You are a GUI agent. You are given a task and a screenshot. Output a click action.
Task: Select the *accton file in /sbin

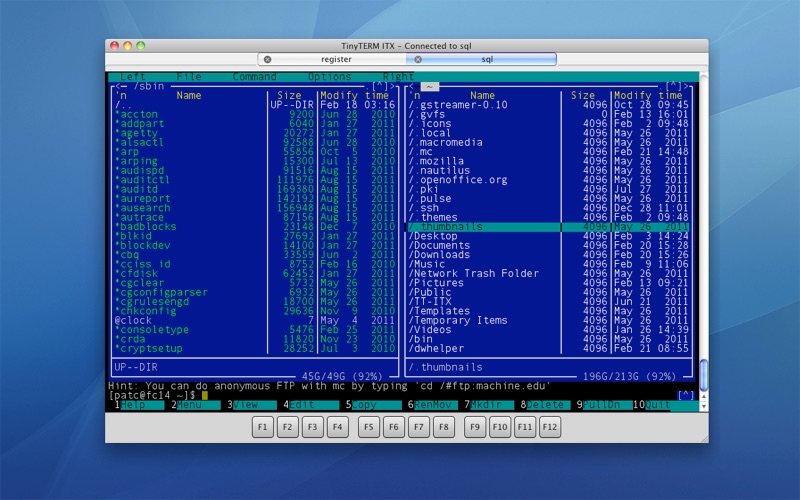click(255, 114)
